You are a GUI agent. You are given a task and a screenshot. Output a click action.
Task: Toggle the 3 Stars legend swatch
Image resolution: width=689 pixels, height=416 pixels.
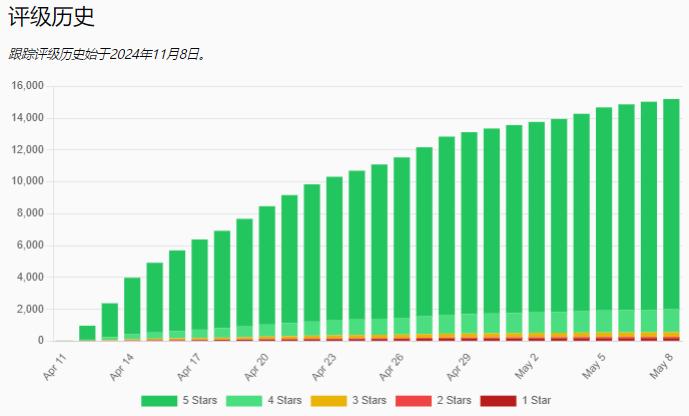[329, 401]
